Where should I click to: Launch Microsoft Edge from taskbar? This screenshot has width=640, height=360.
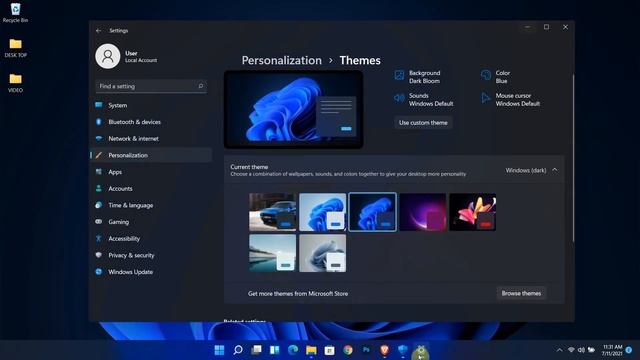click(x=293, y=350)
